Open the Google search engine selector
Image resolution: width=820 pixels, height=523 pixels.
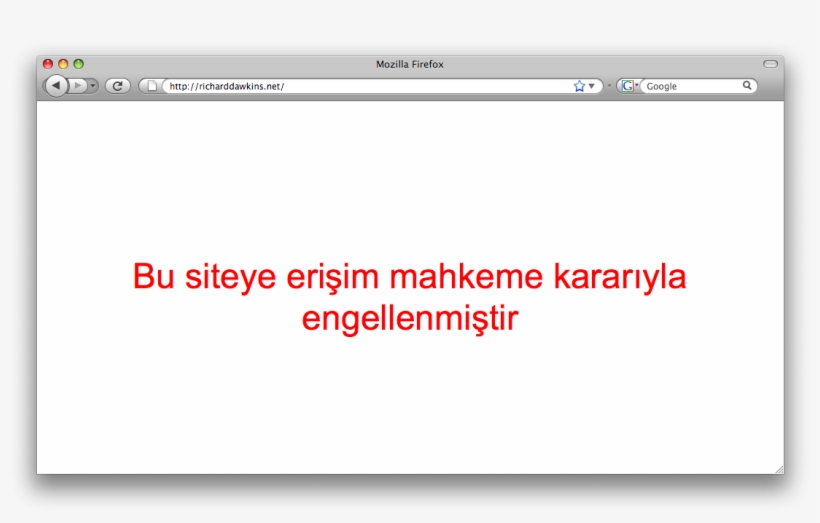[x=629, y=86]
